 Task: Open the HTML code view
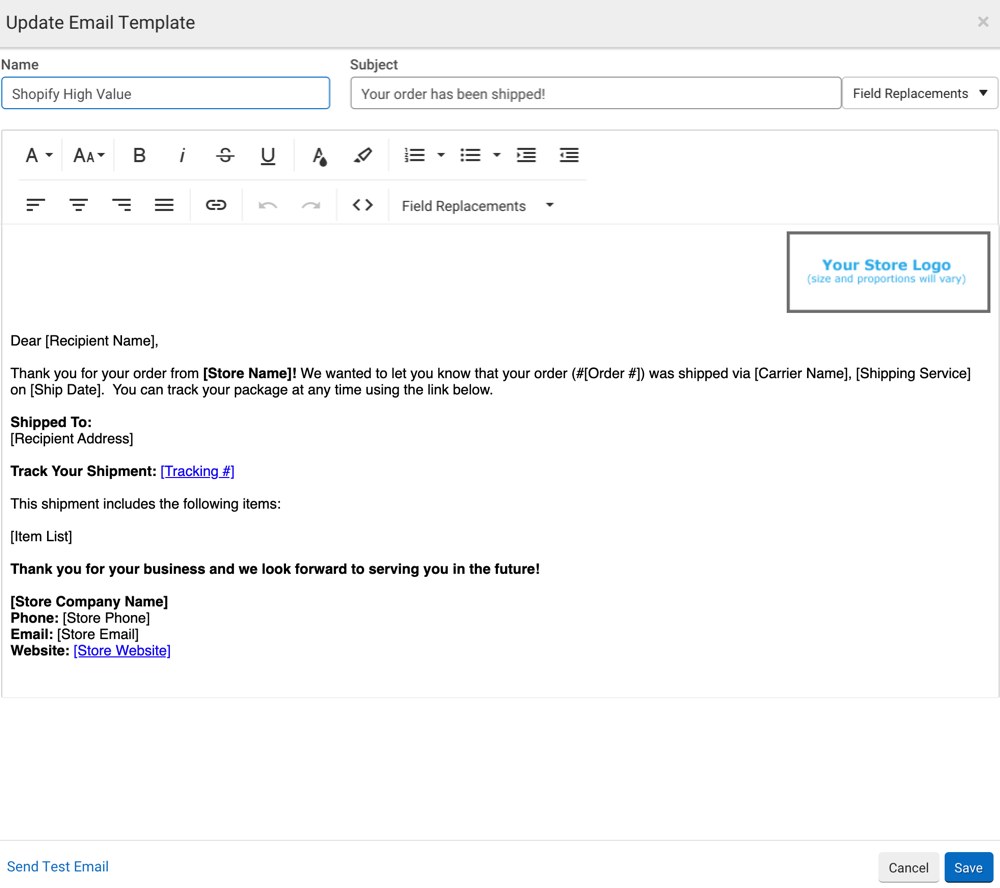(x=363, y=205)
